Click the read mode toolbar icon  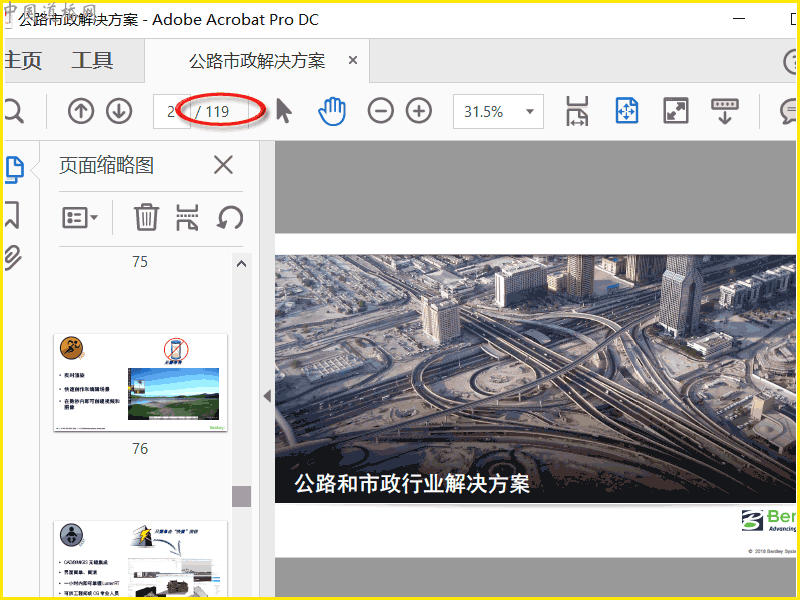click(x=724, y=111)
